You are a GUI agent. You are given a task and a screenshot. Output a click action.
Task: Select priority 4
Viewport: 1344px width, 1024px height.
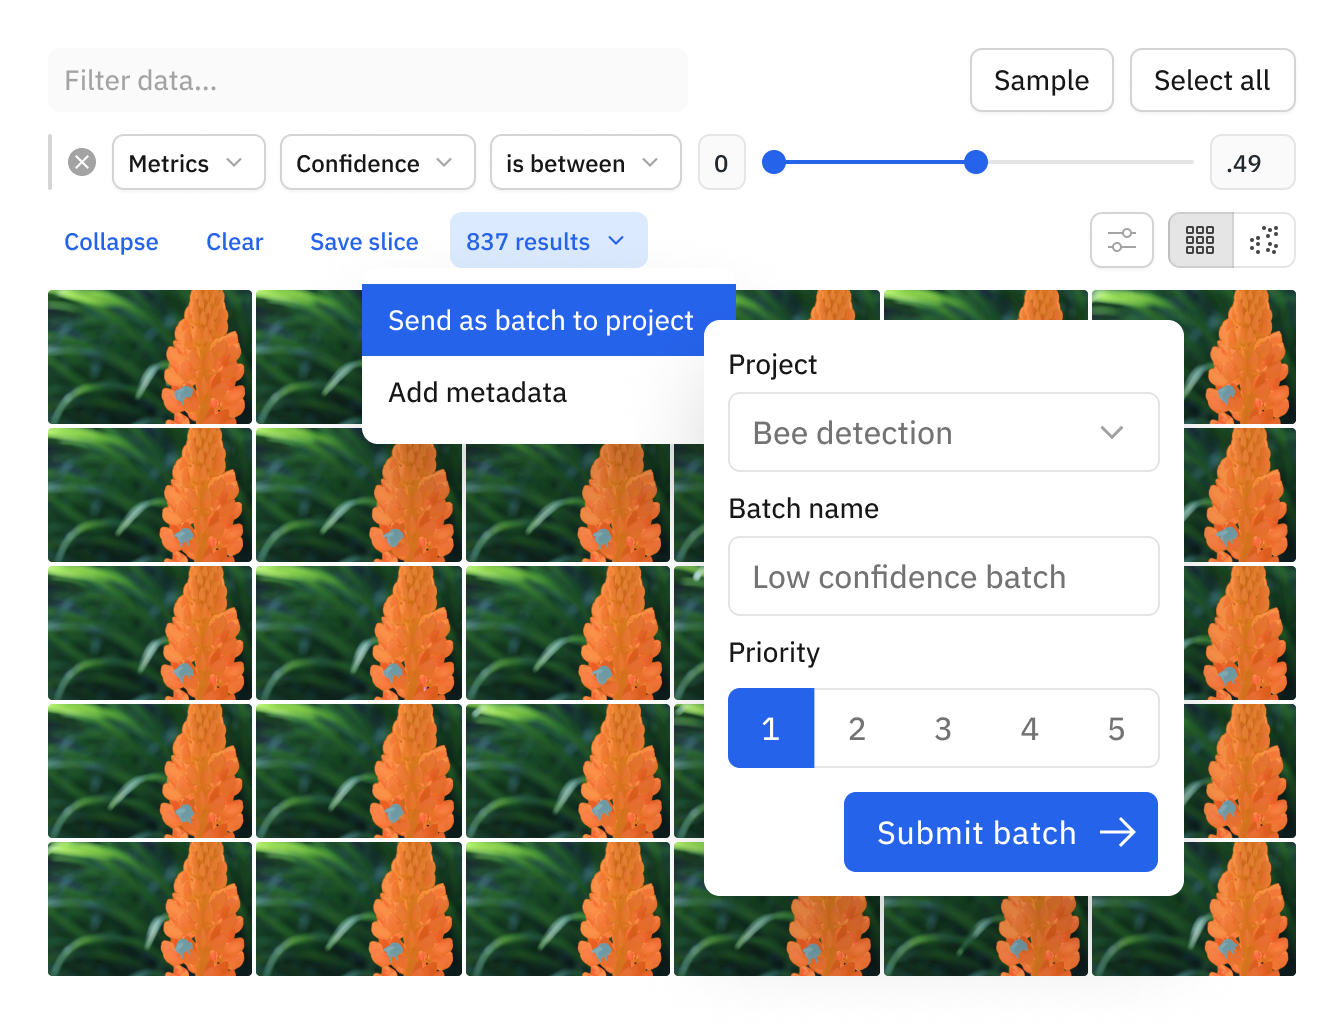click(1030, 728)
